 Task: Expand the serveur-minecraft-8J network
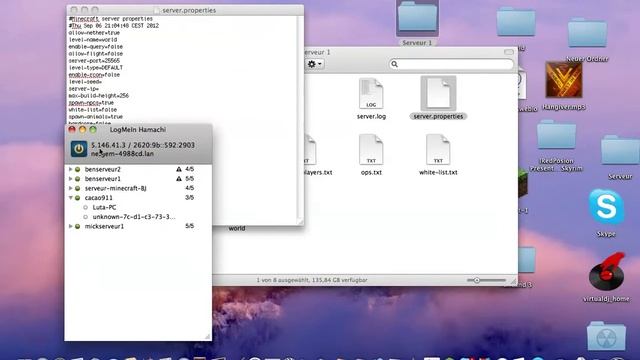click(71, 188)
